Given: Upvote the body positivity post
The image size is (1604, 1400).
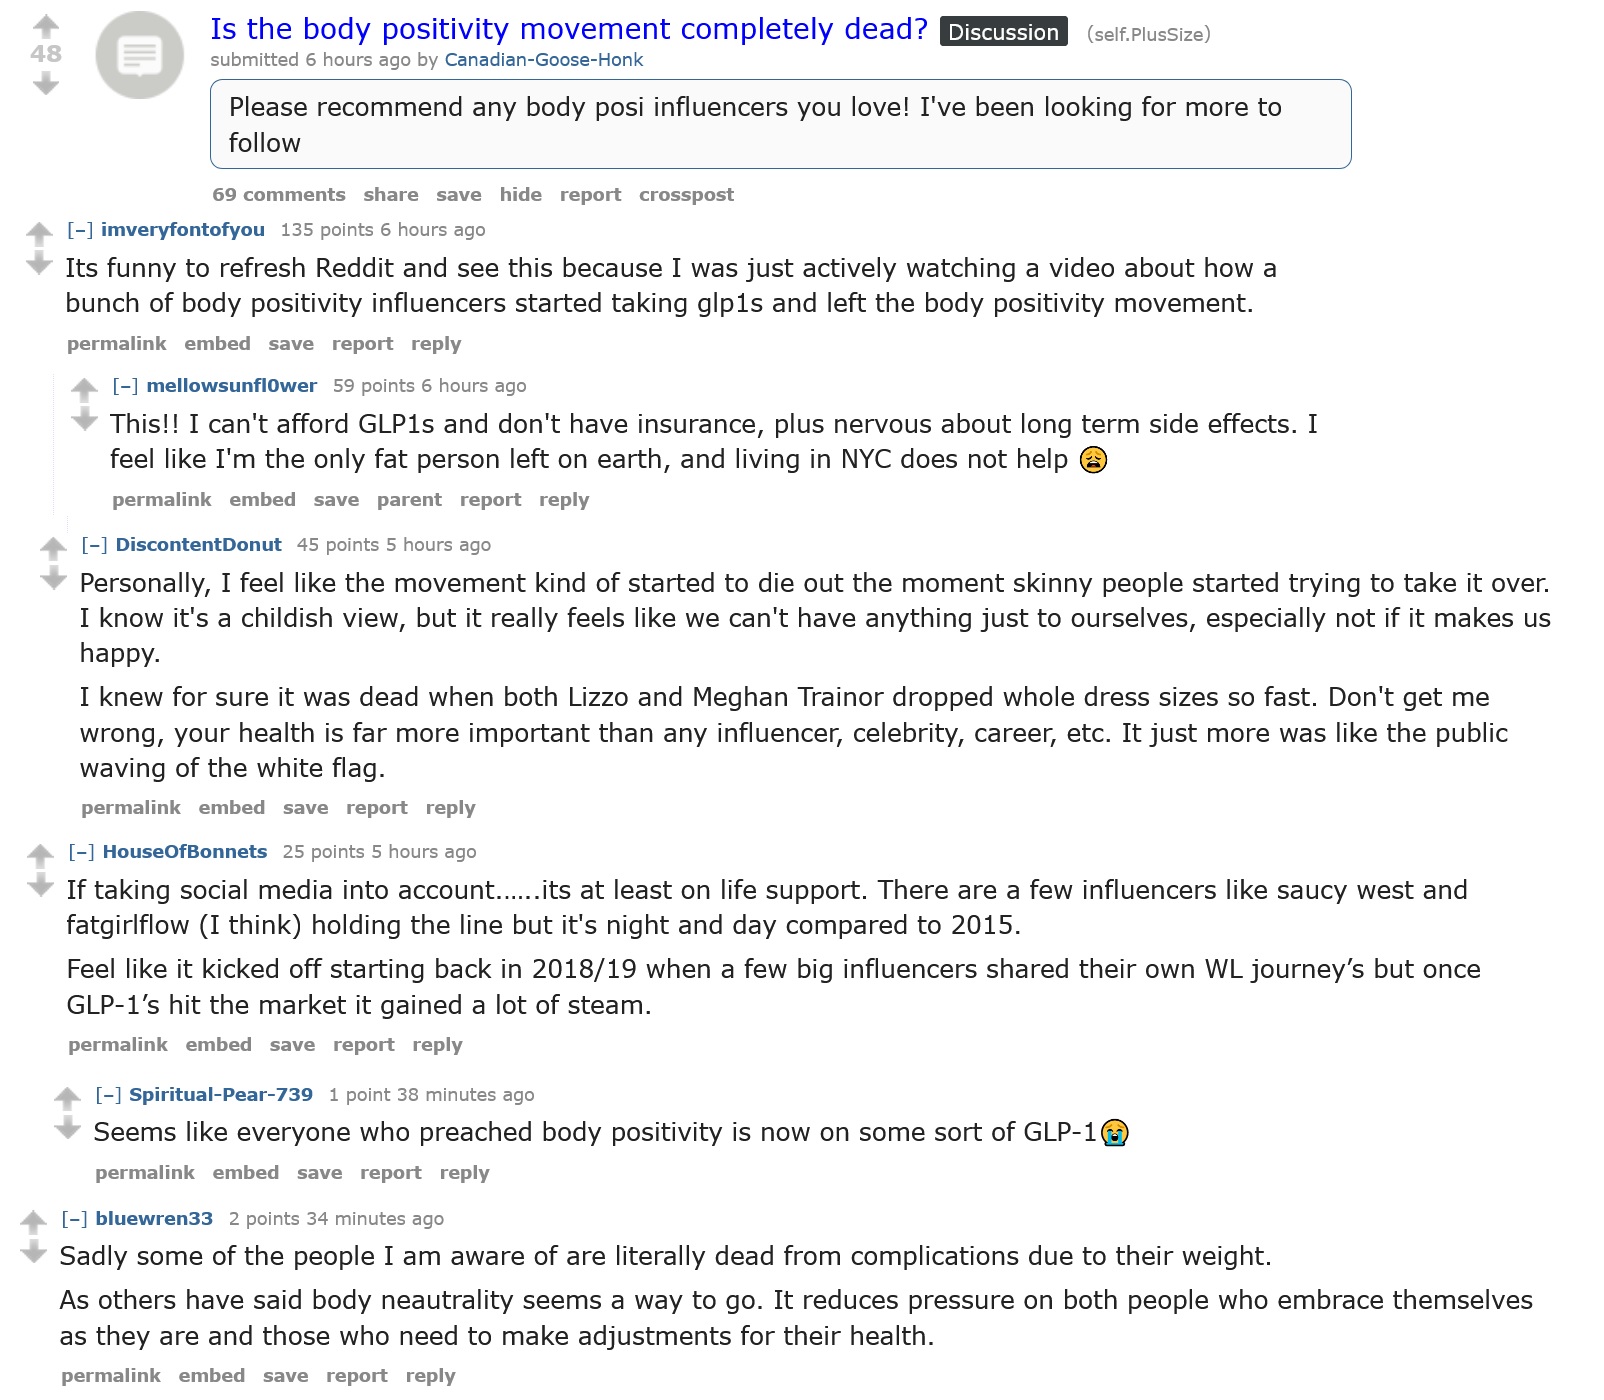Looking at the screenshot, I should click(46, 26).
